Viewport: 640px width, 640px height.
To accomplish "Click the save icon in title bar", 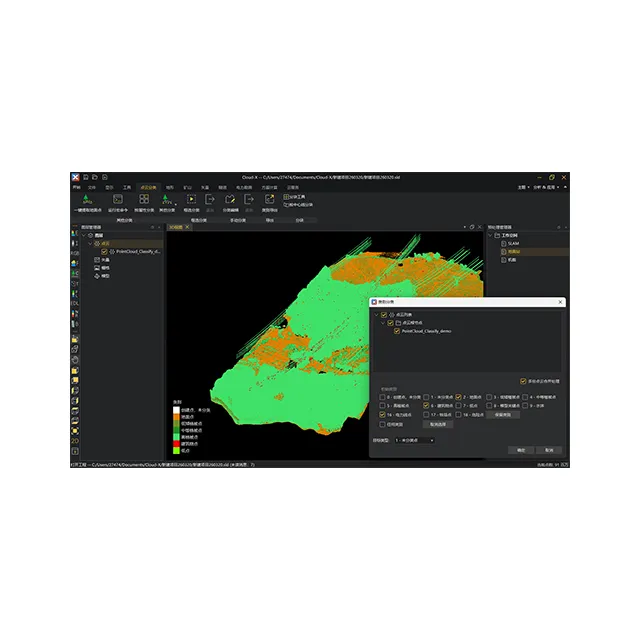I will 86,177.
